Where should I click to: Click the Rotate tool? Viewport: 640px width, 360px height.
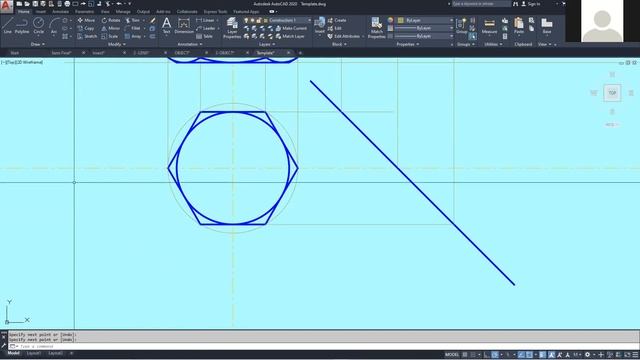(x=111, y=20)
